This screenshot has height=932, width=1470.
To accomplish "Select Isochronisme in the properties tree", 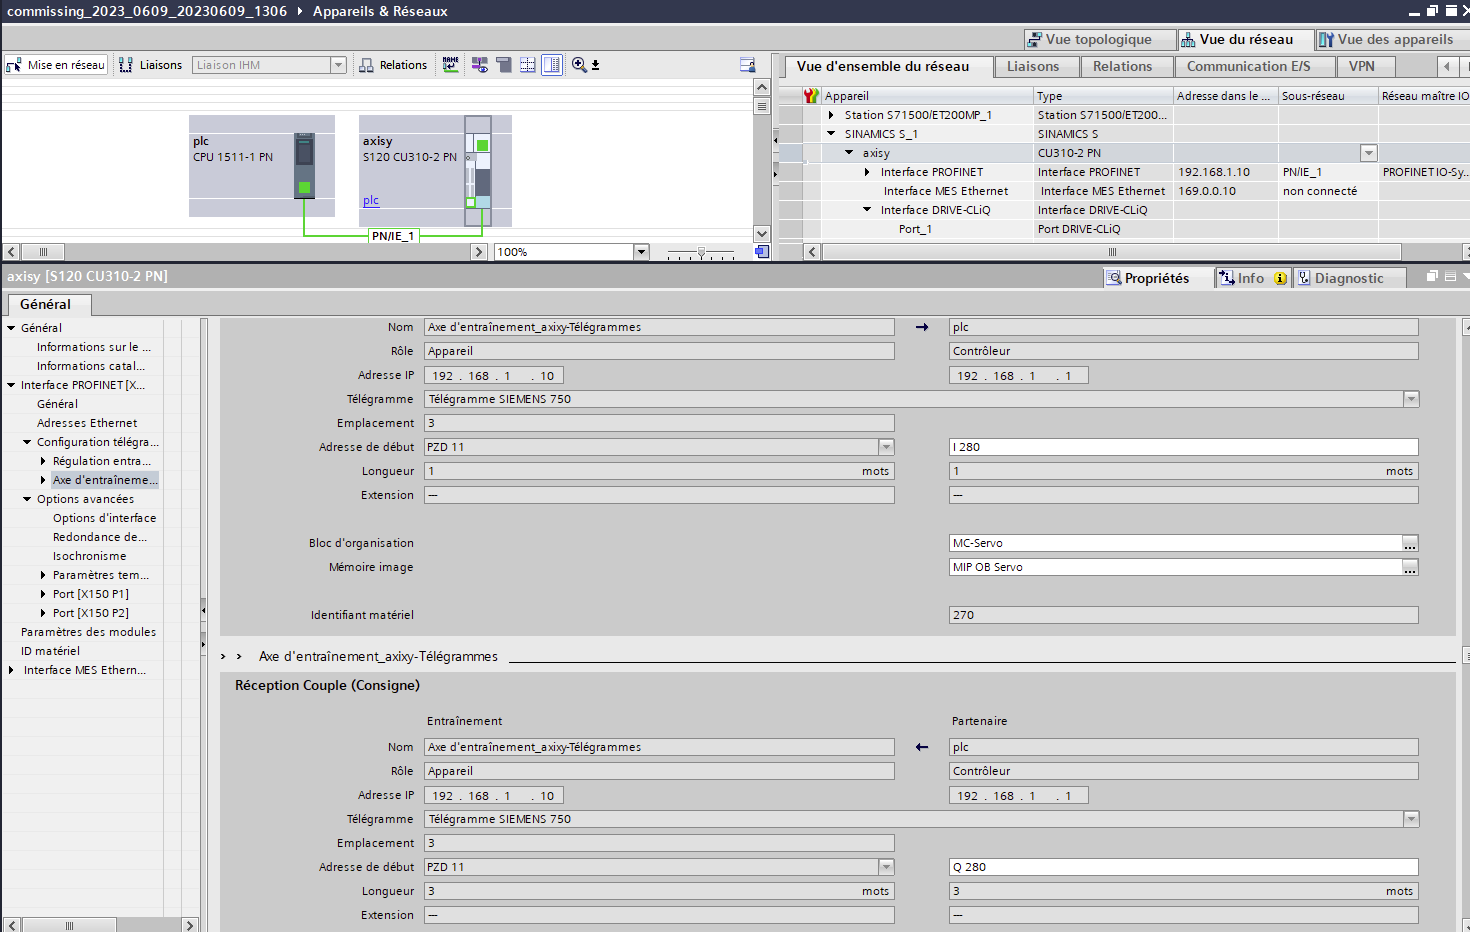I will [x=89, y=556].
